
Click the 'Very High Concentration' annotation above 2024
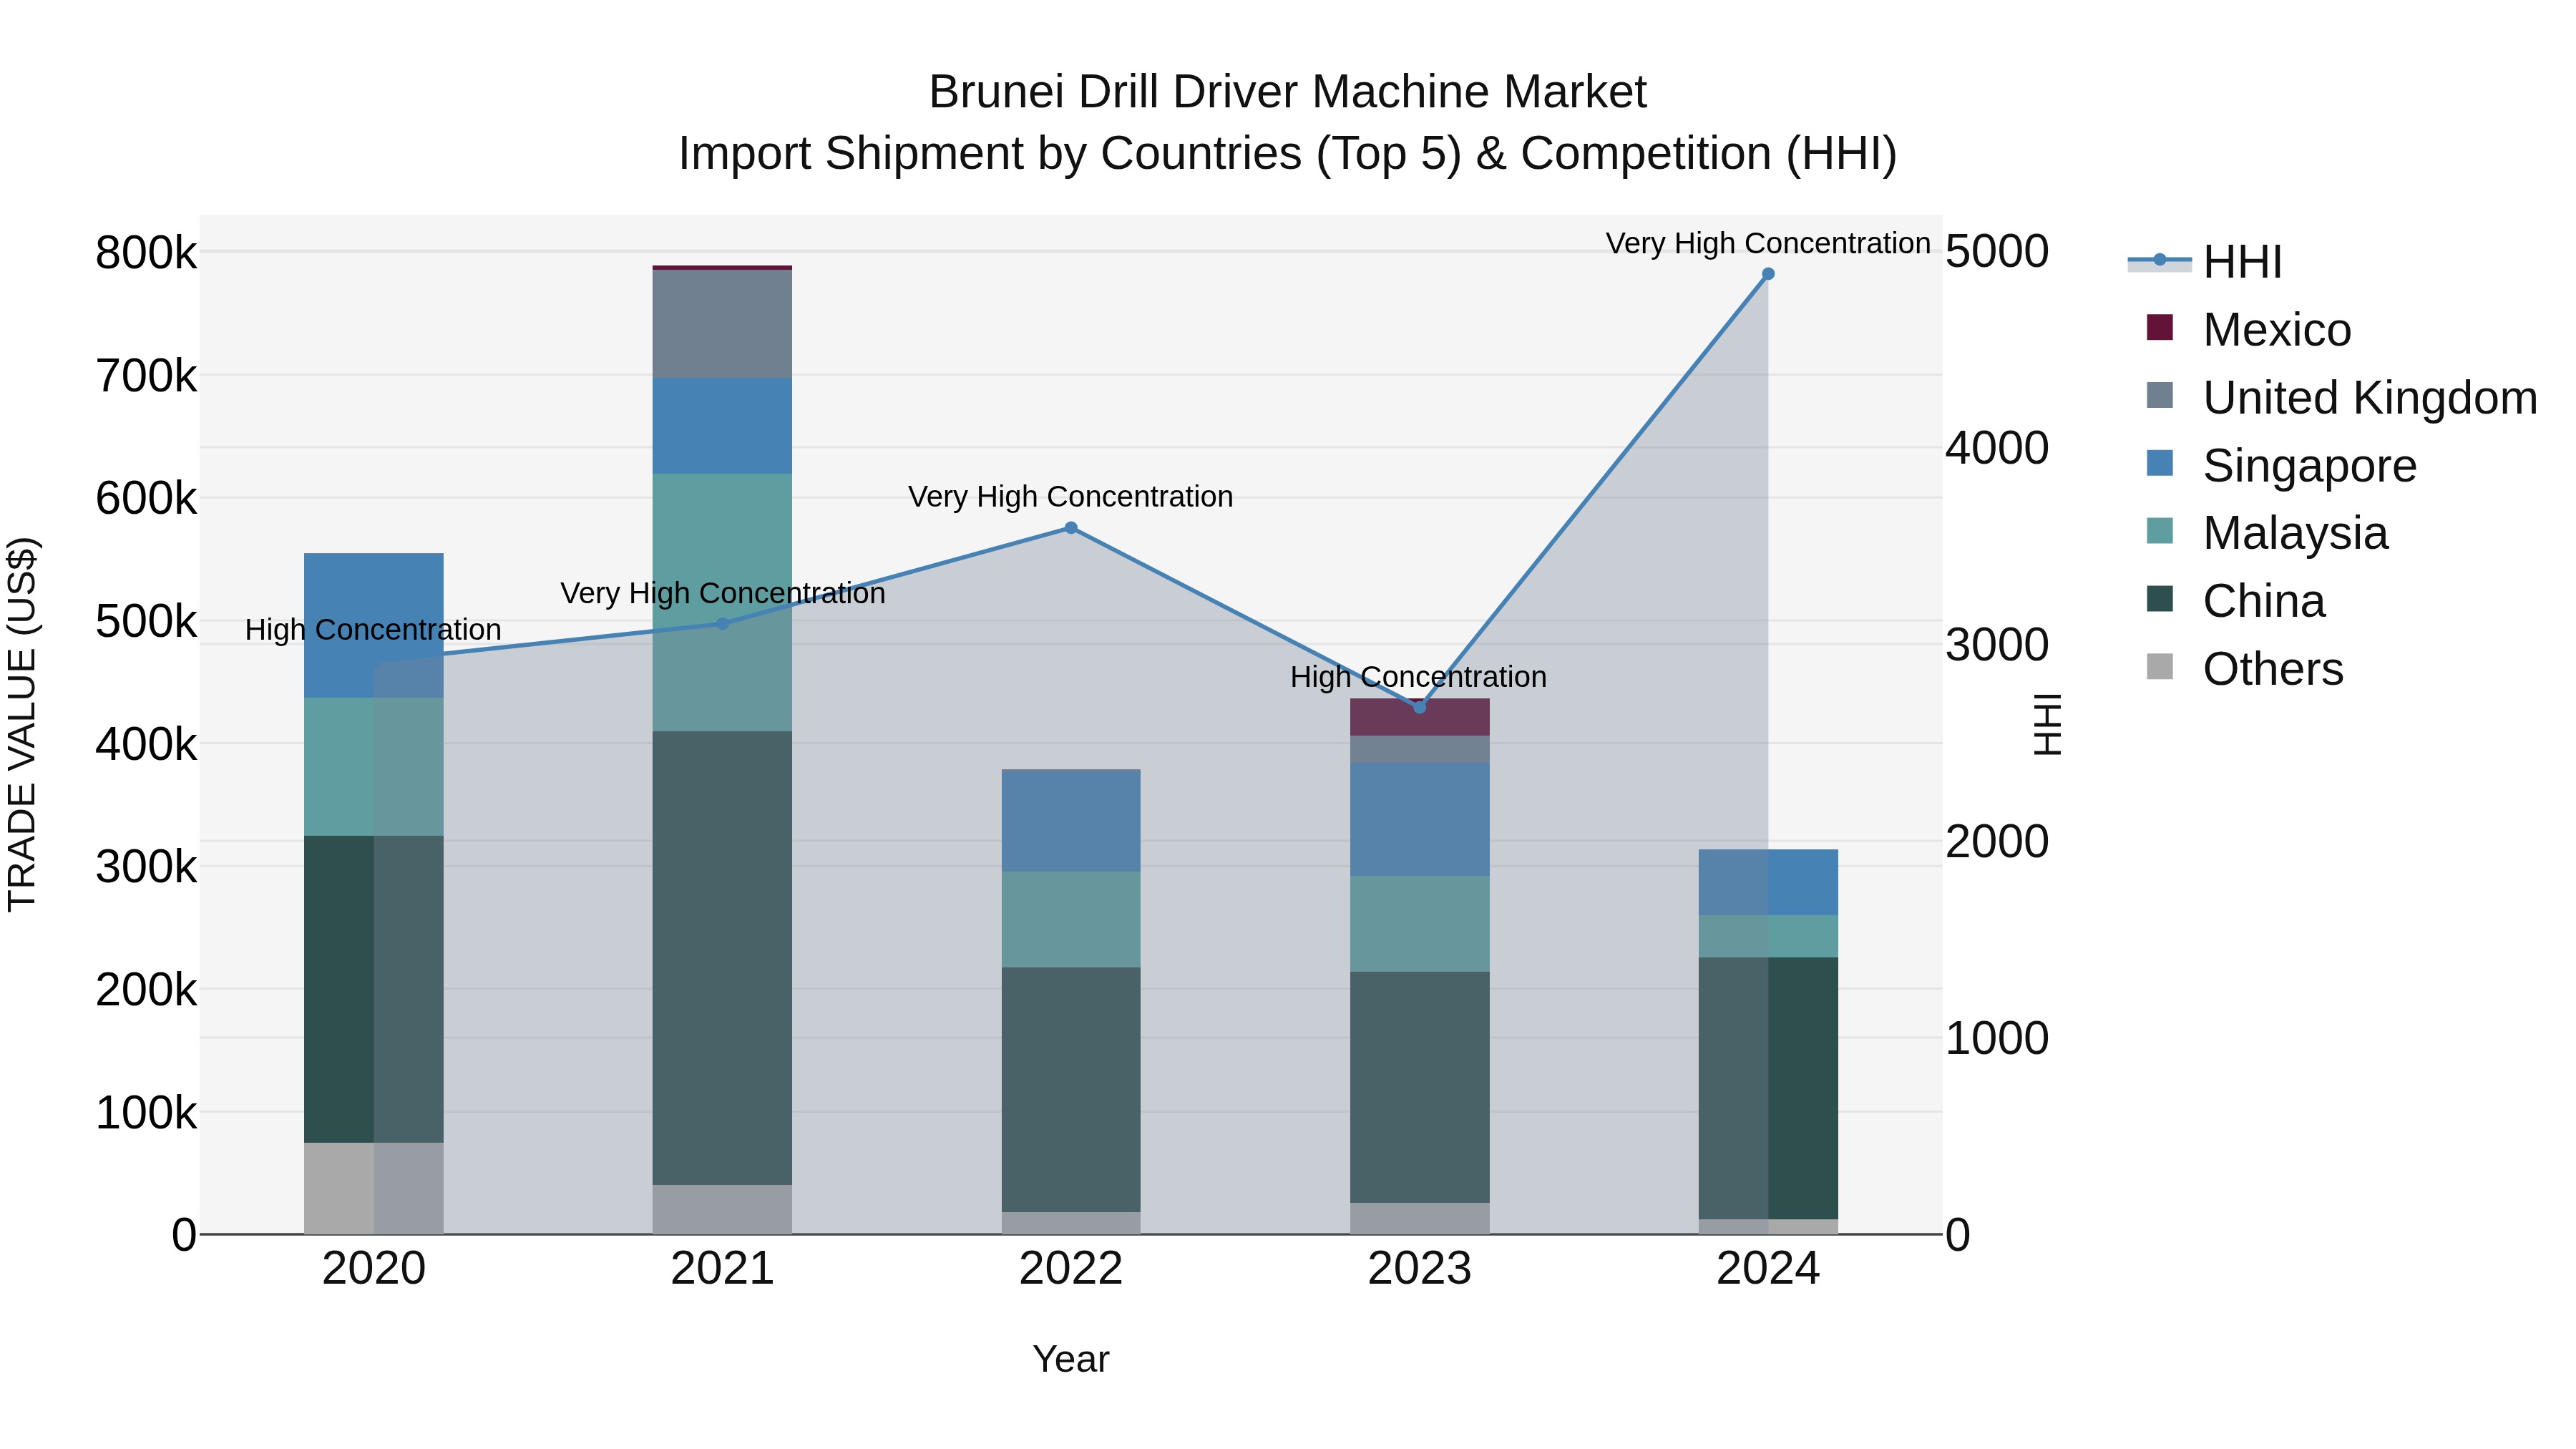tap(1768, 243)
